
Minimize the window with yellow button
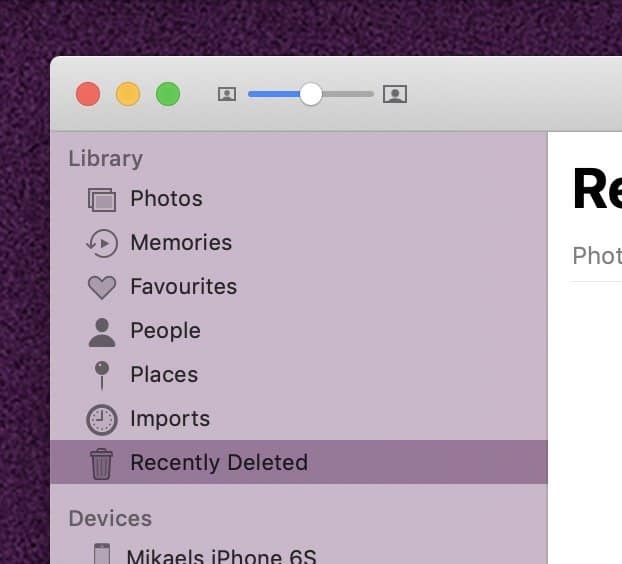pyautogui.click(x=128, y=94)
